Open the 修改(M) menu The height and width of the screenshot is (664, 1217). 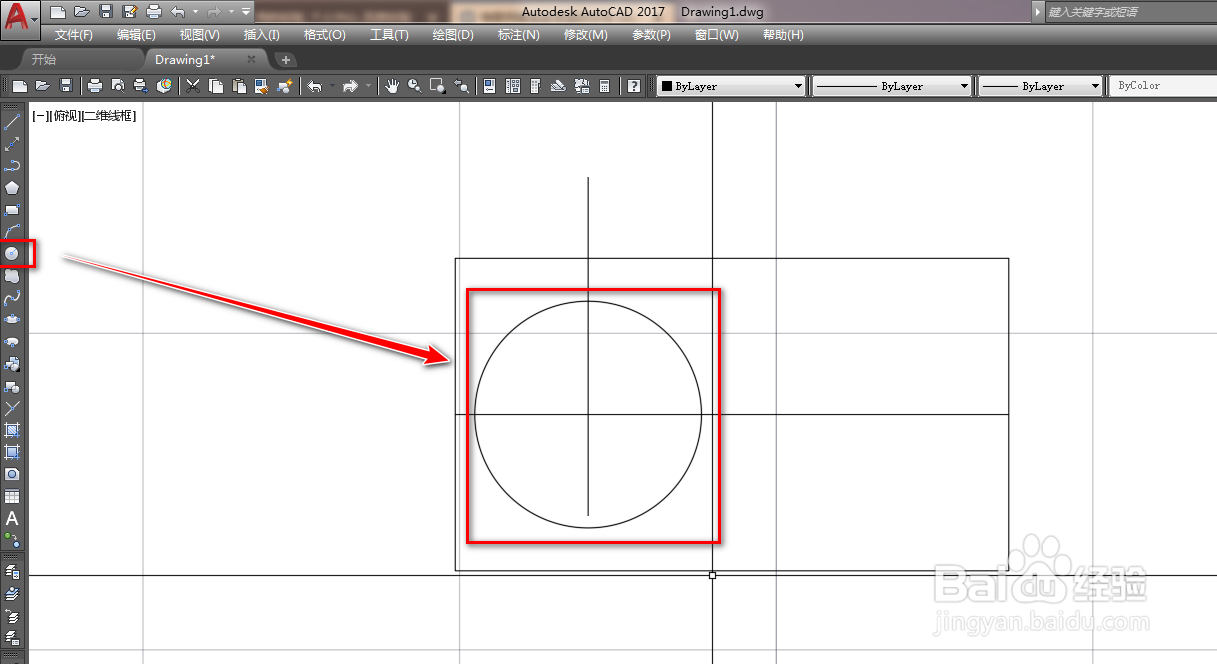[x=585, y=34]
